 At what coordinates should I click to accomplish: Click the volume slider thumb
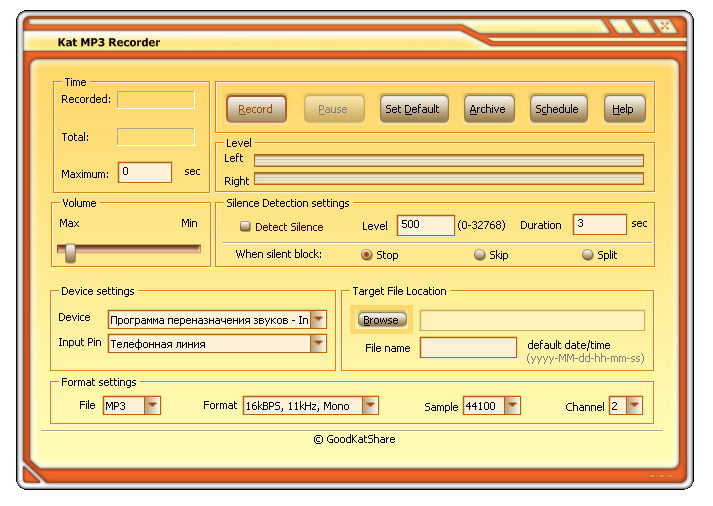coord(70,253)
